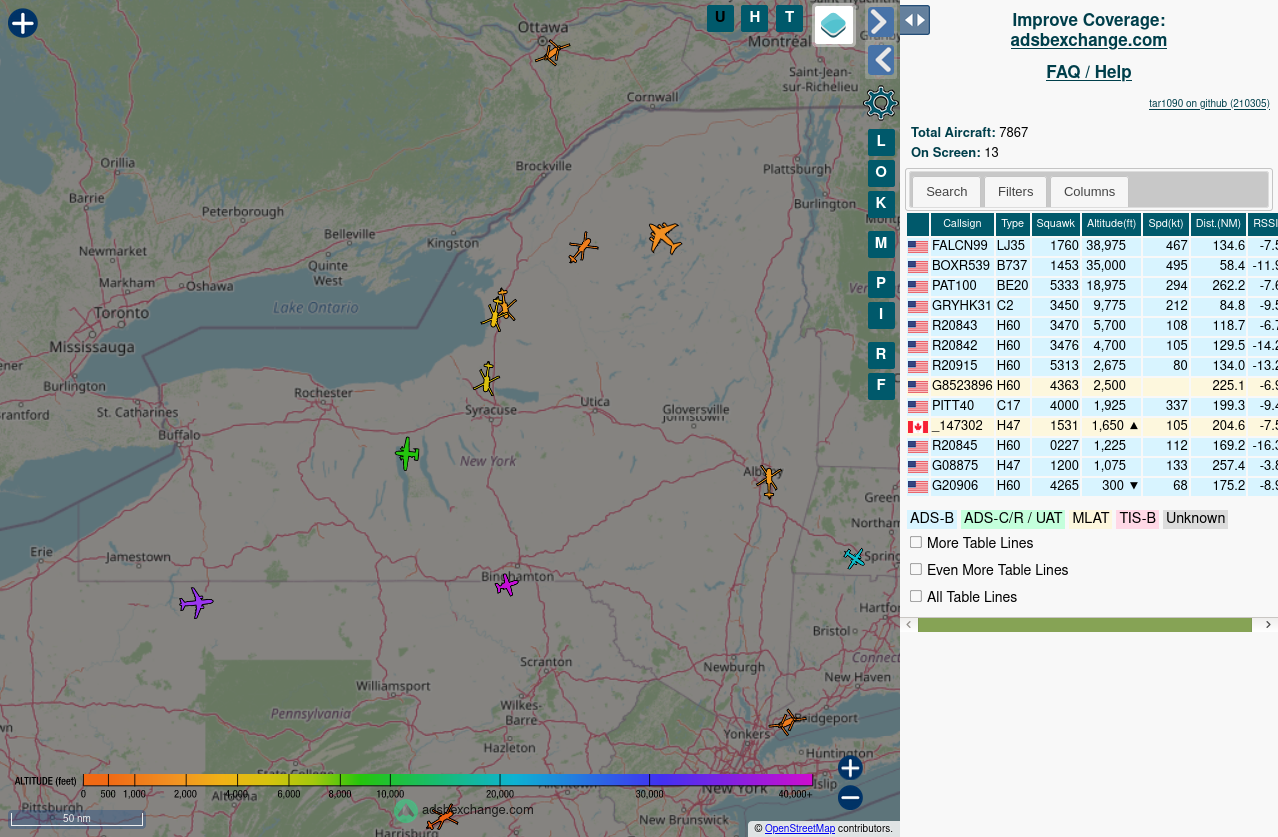
Task: Zoom out with the map minus button
Action: 850,797
